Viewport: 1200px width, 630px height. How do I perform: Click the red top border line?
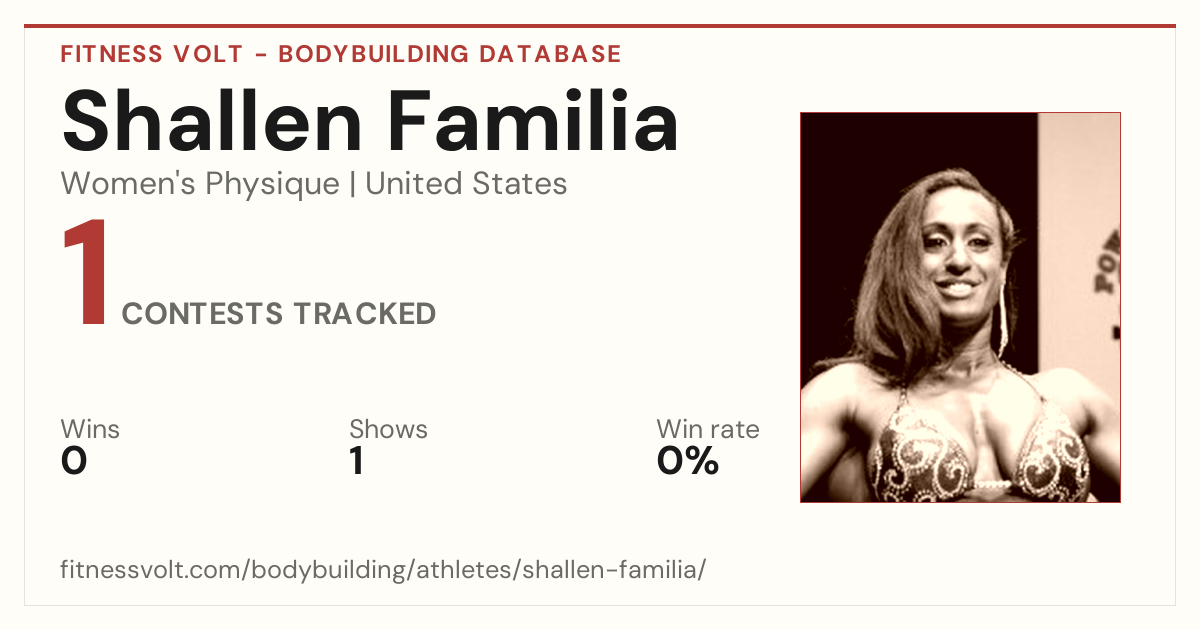point(600,26)
